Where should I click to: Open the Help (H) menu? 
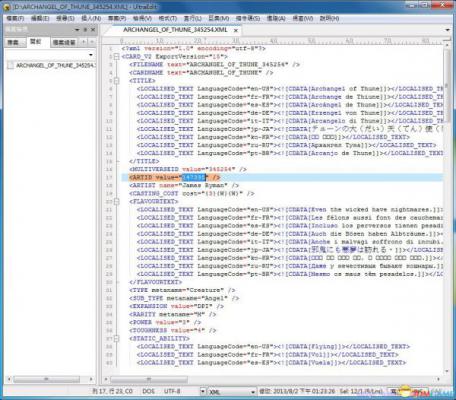coord(329,18)
